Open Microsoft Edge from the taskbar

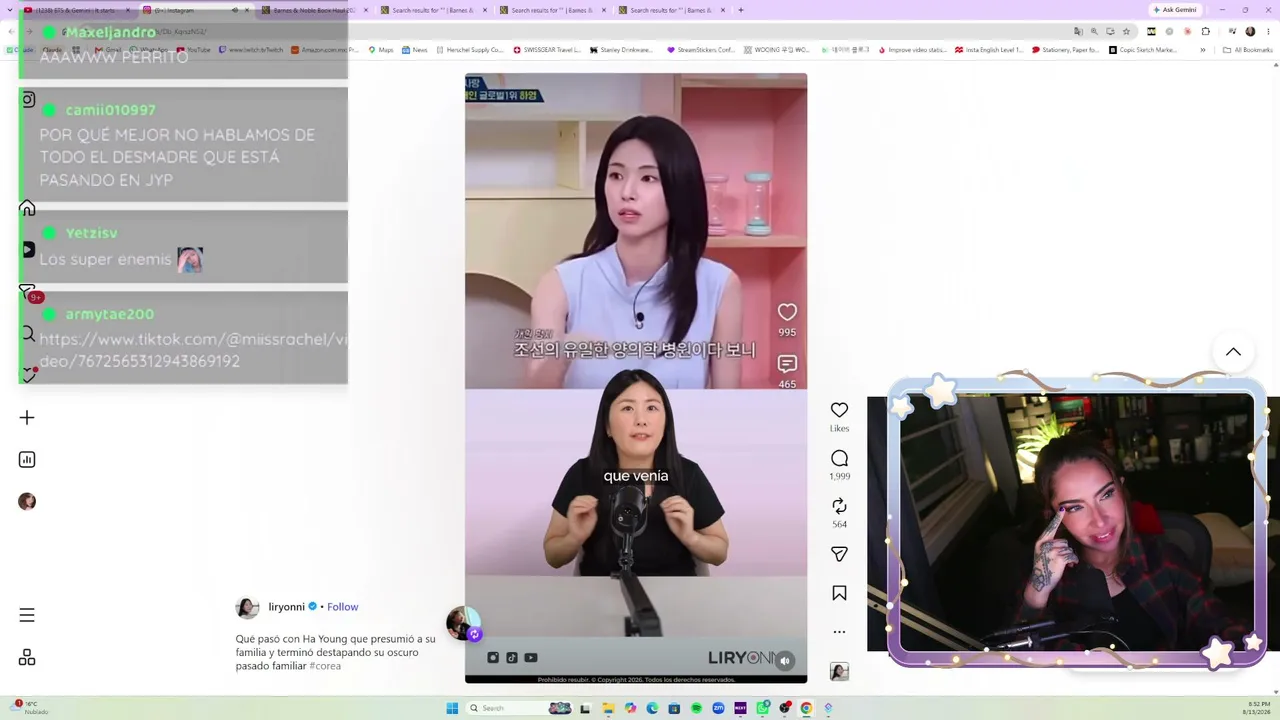click(652, 708)
